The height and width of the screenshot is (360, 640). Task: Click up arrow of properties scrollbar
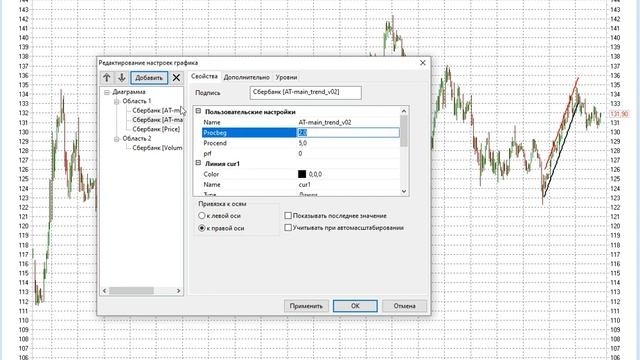[x=404, y=111]
